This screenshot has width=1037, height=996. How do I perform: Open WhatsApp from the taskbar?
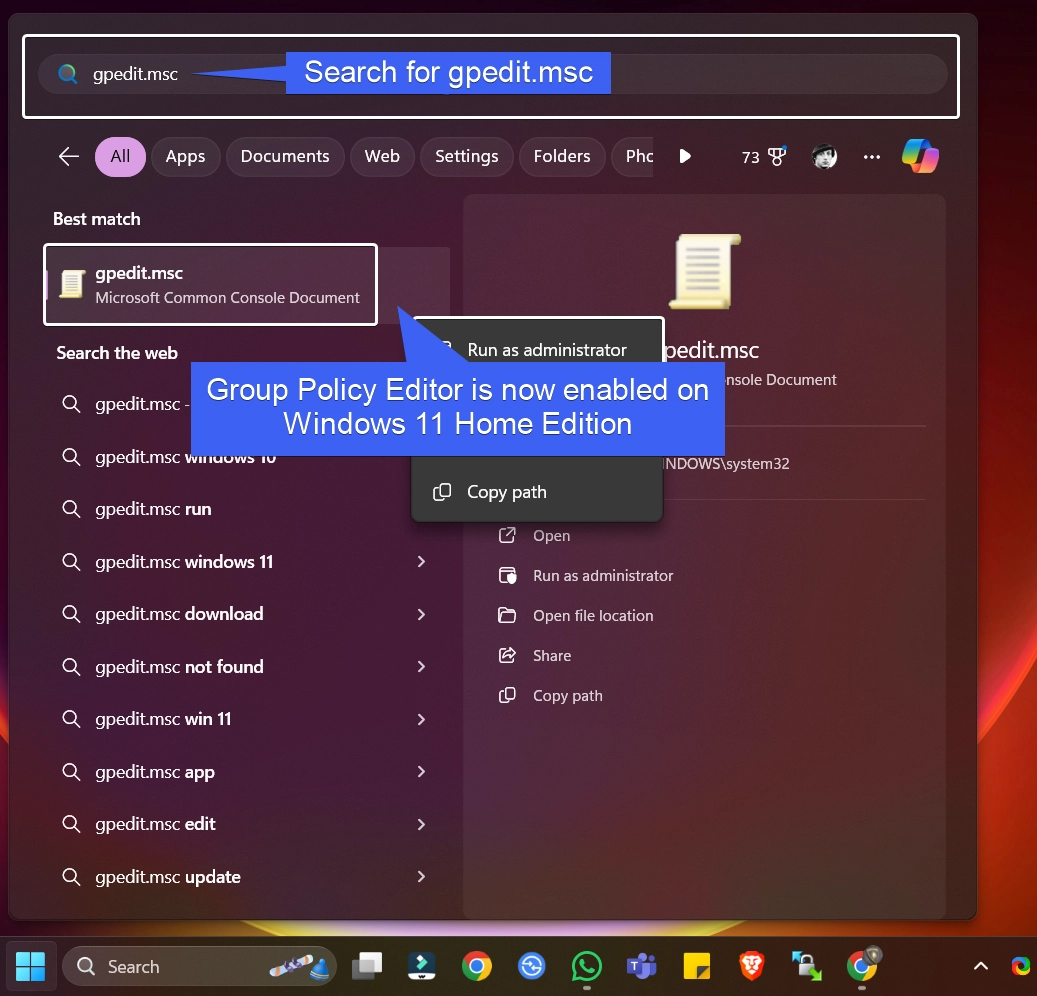(x=587, y=967)
